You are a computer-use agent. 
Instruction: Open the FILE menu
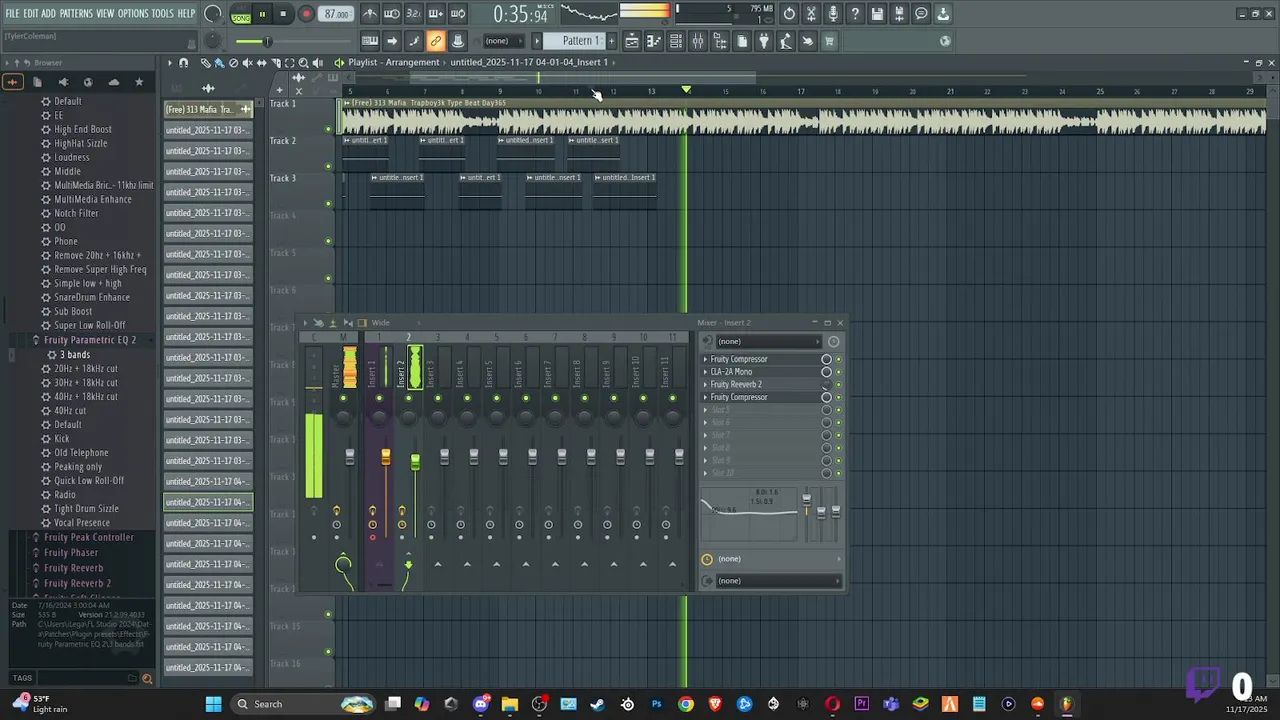pos(12,13)
